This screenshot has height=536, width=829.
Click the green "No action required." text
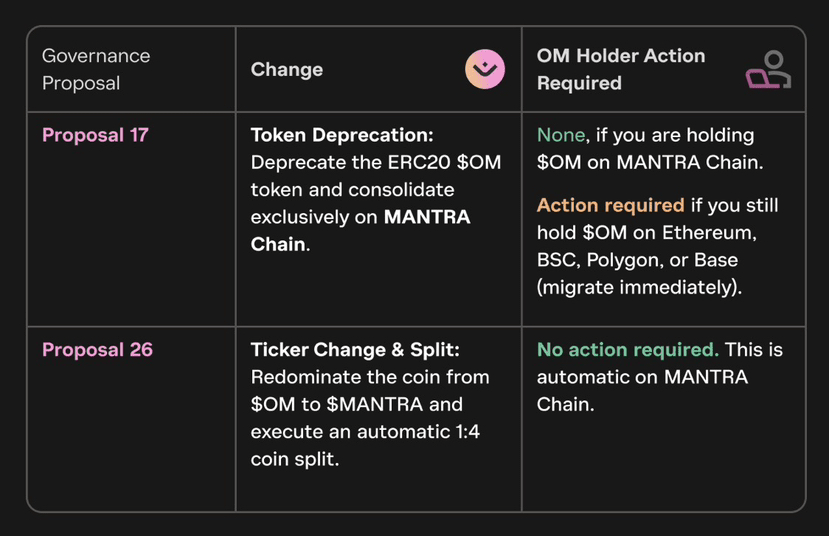627,350
